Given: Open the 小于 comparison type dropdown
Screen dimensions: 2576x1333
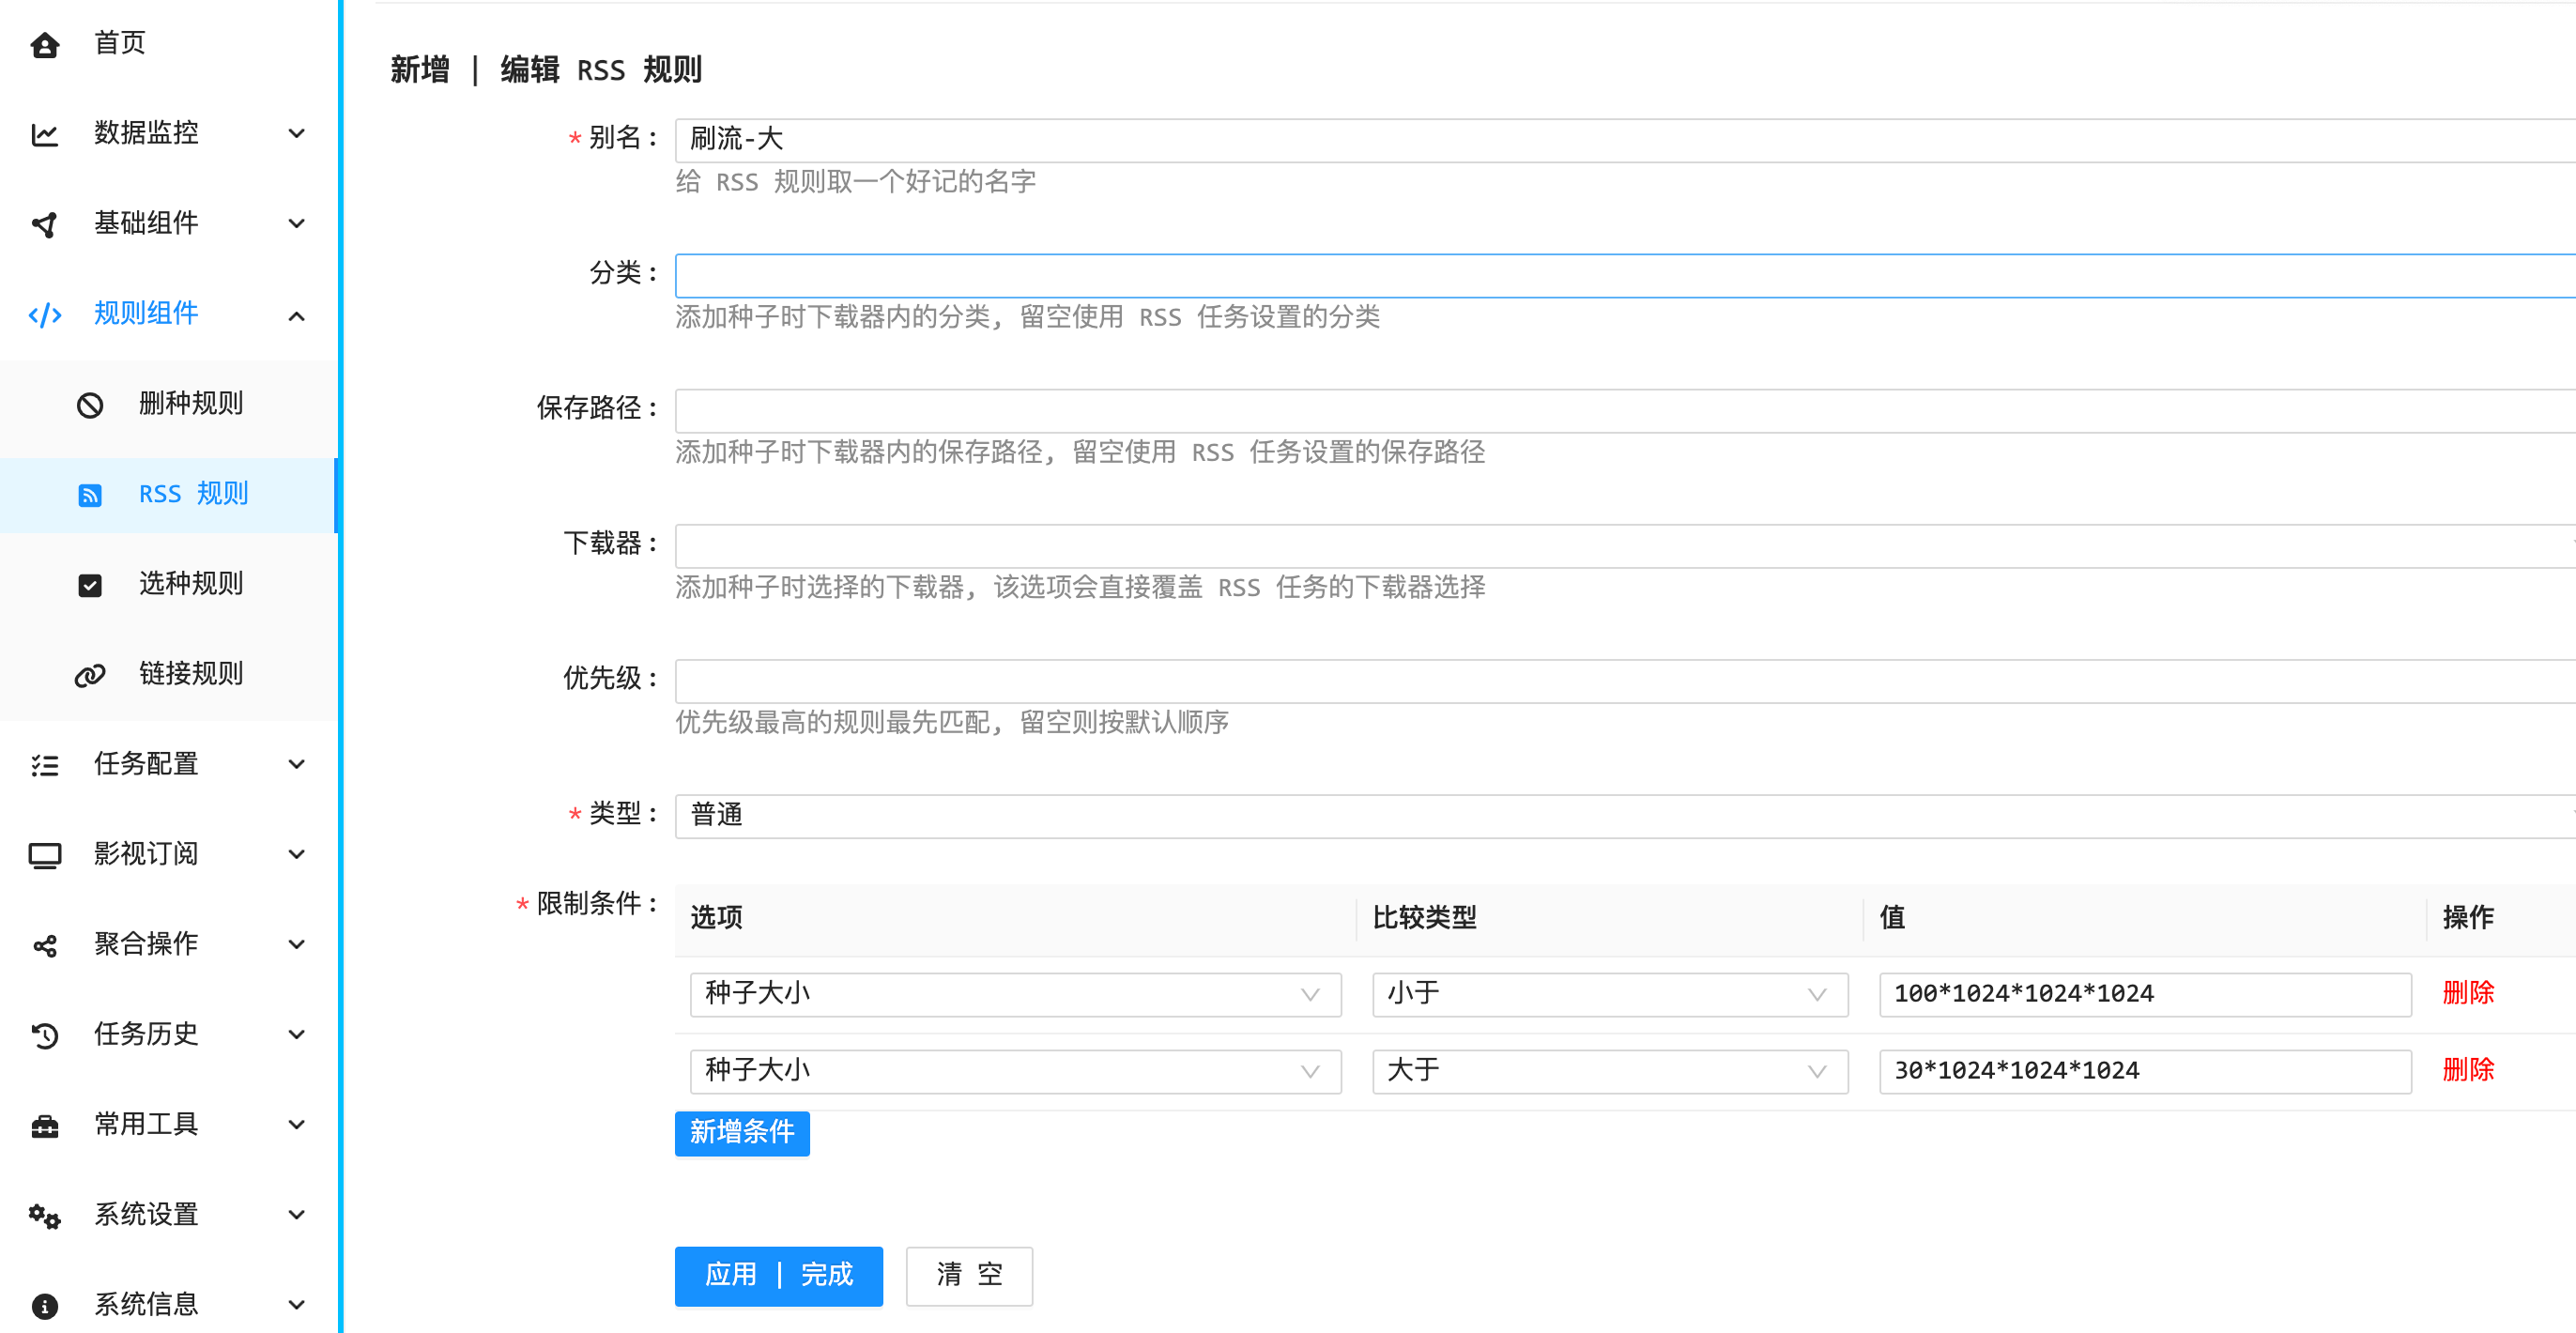Looking at the screenshot, I should pyautogui.click(x=1608, y=994).
